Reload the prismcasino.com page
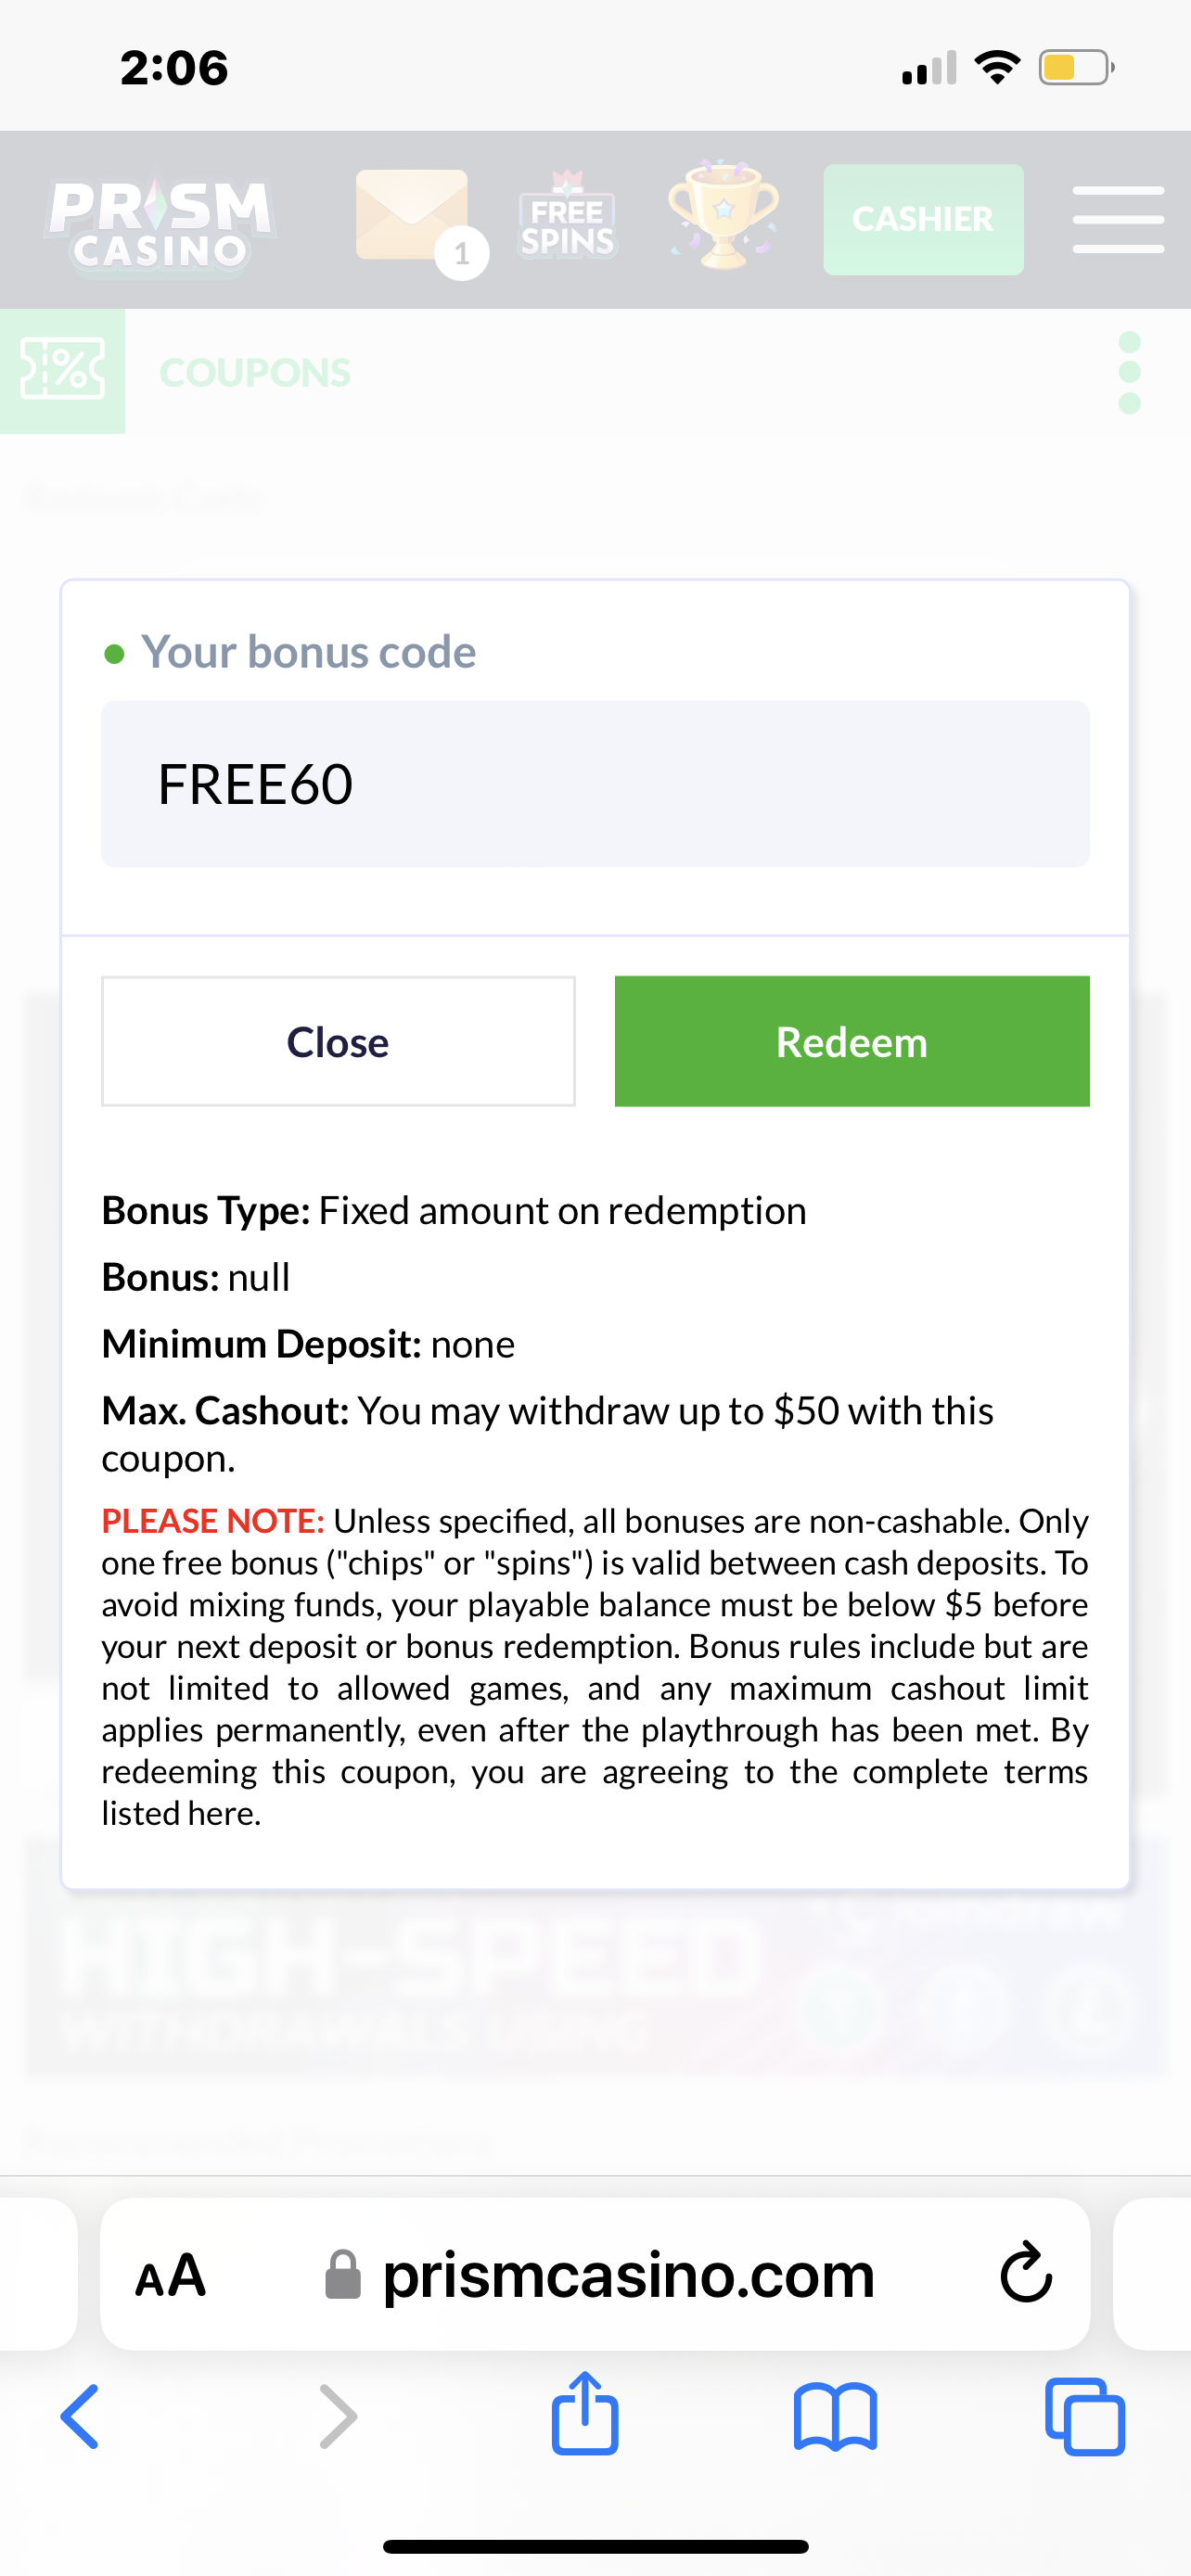 (1026, 2274)
